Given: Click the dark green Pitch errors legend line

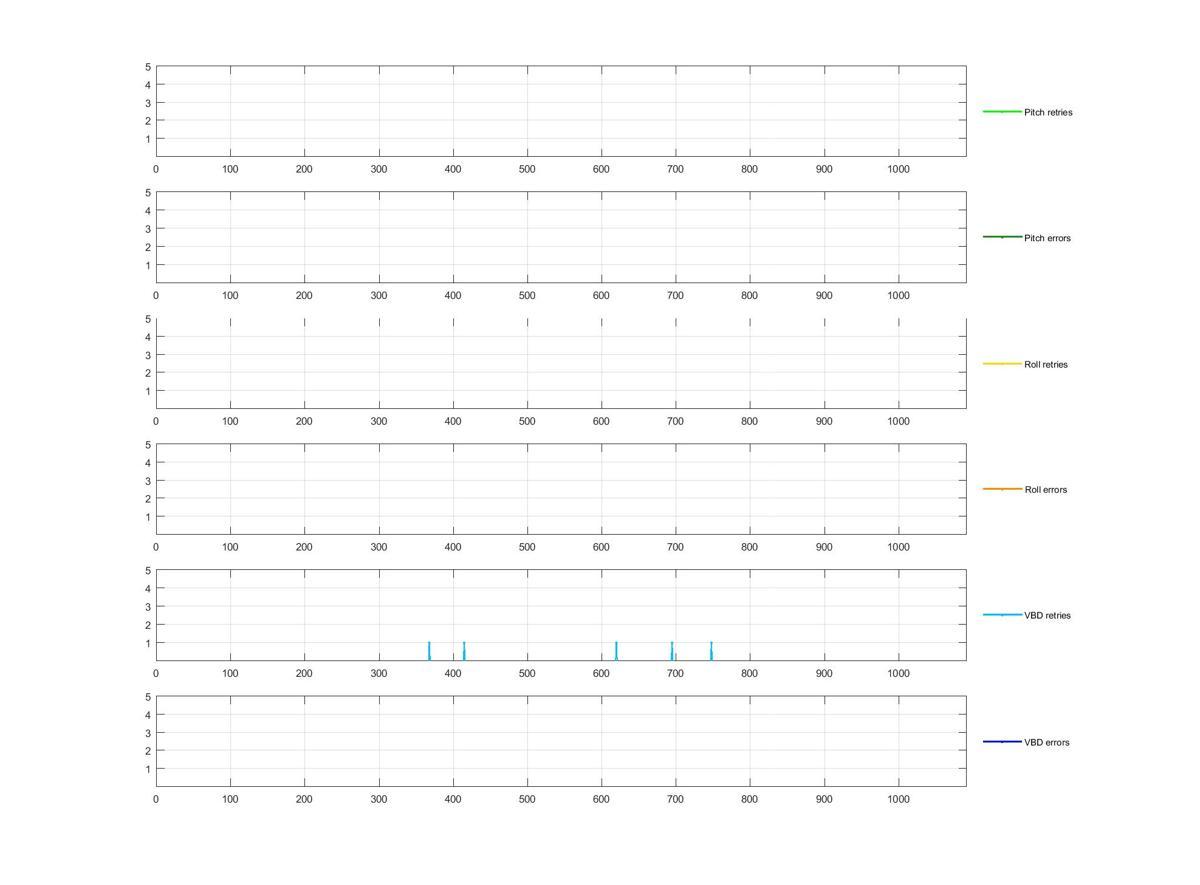Looking at the screenshot, I should point(1002,237).
